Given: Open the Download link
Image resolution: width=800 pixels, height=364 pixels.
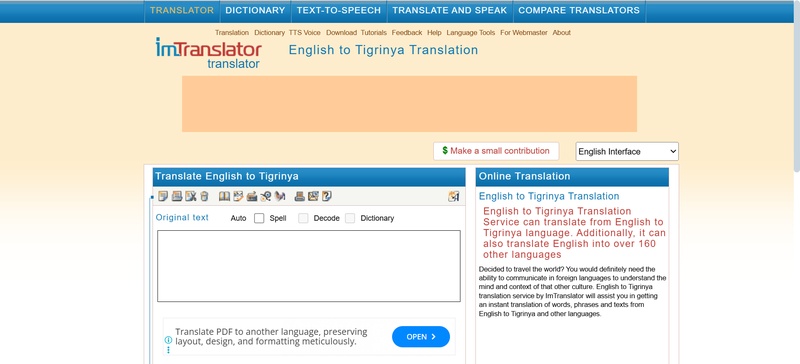Looking at the screenshot, I should click(341, 33).
